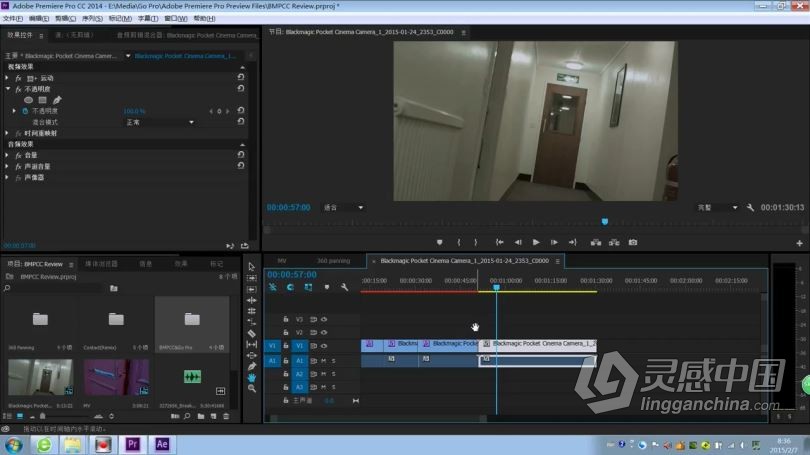Open Adobe After Effects from taskbar

[x=162, y=444]
